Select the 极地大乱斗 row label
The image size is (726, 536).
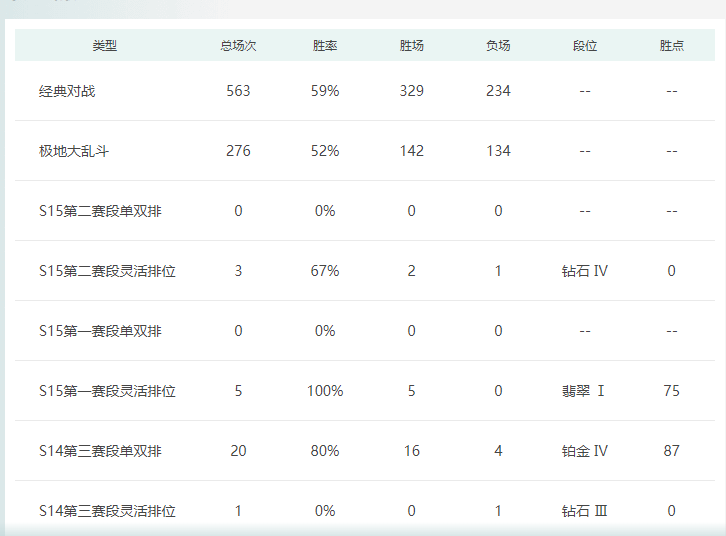click(x=74, y=151)
